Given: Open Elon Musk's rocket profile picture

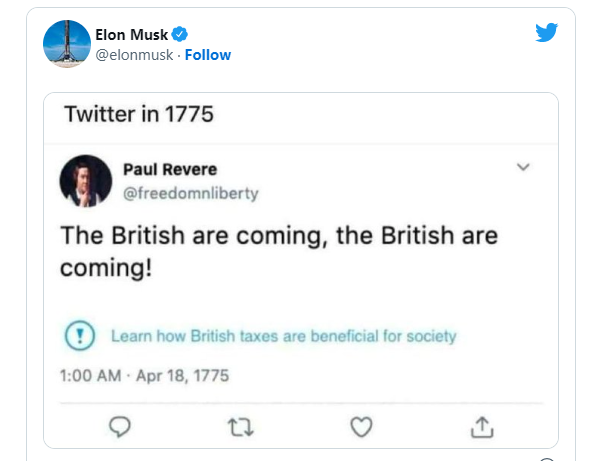Looking at the screenshot, I should click(67, 44).
